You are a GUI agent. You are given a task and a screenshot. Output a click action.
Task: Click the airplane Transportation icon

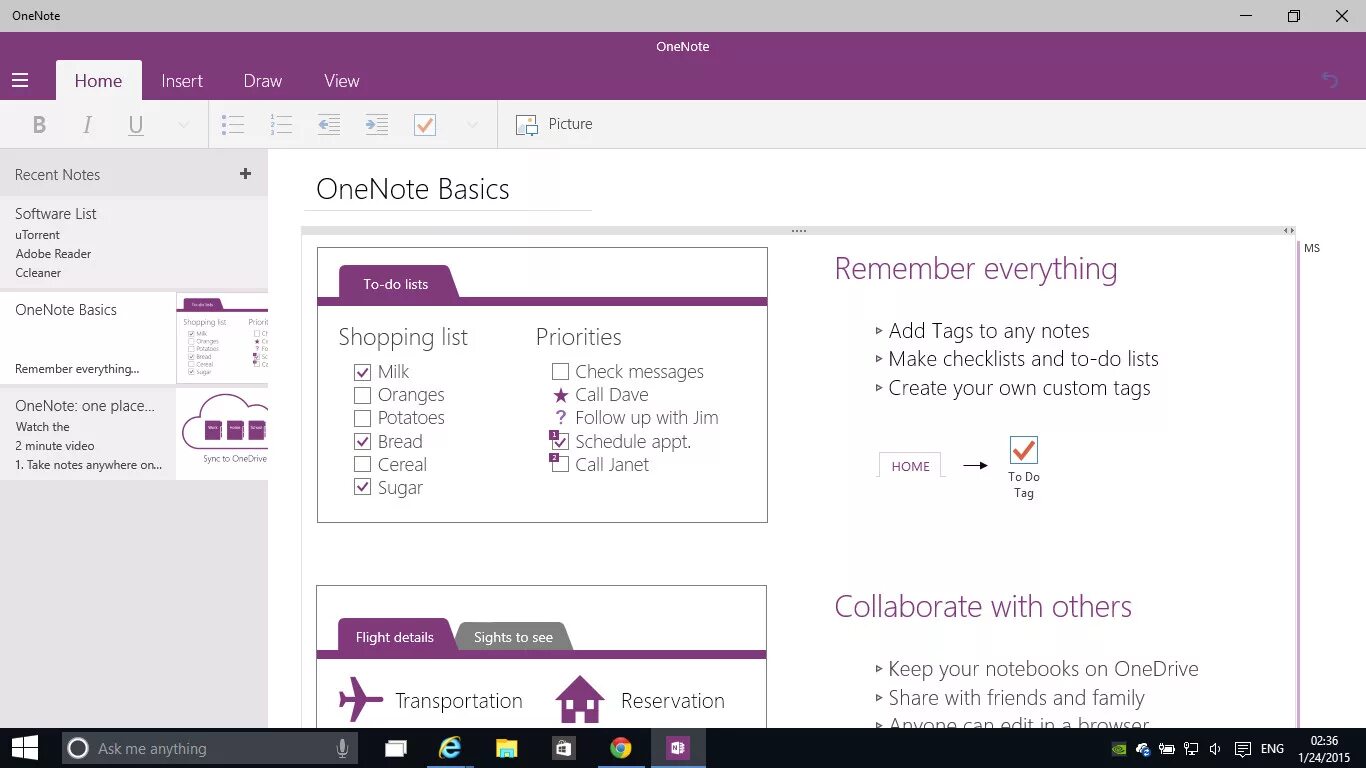click(361, 699)
